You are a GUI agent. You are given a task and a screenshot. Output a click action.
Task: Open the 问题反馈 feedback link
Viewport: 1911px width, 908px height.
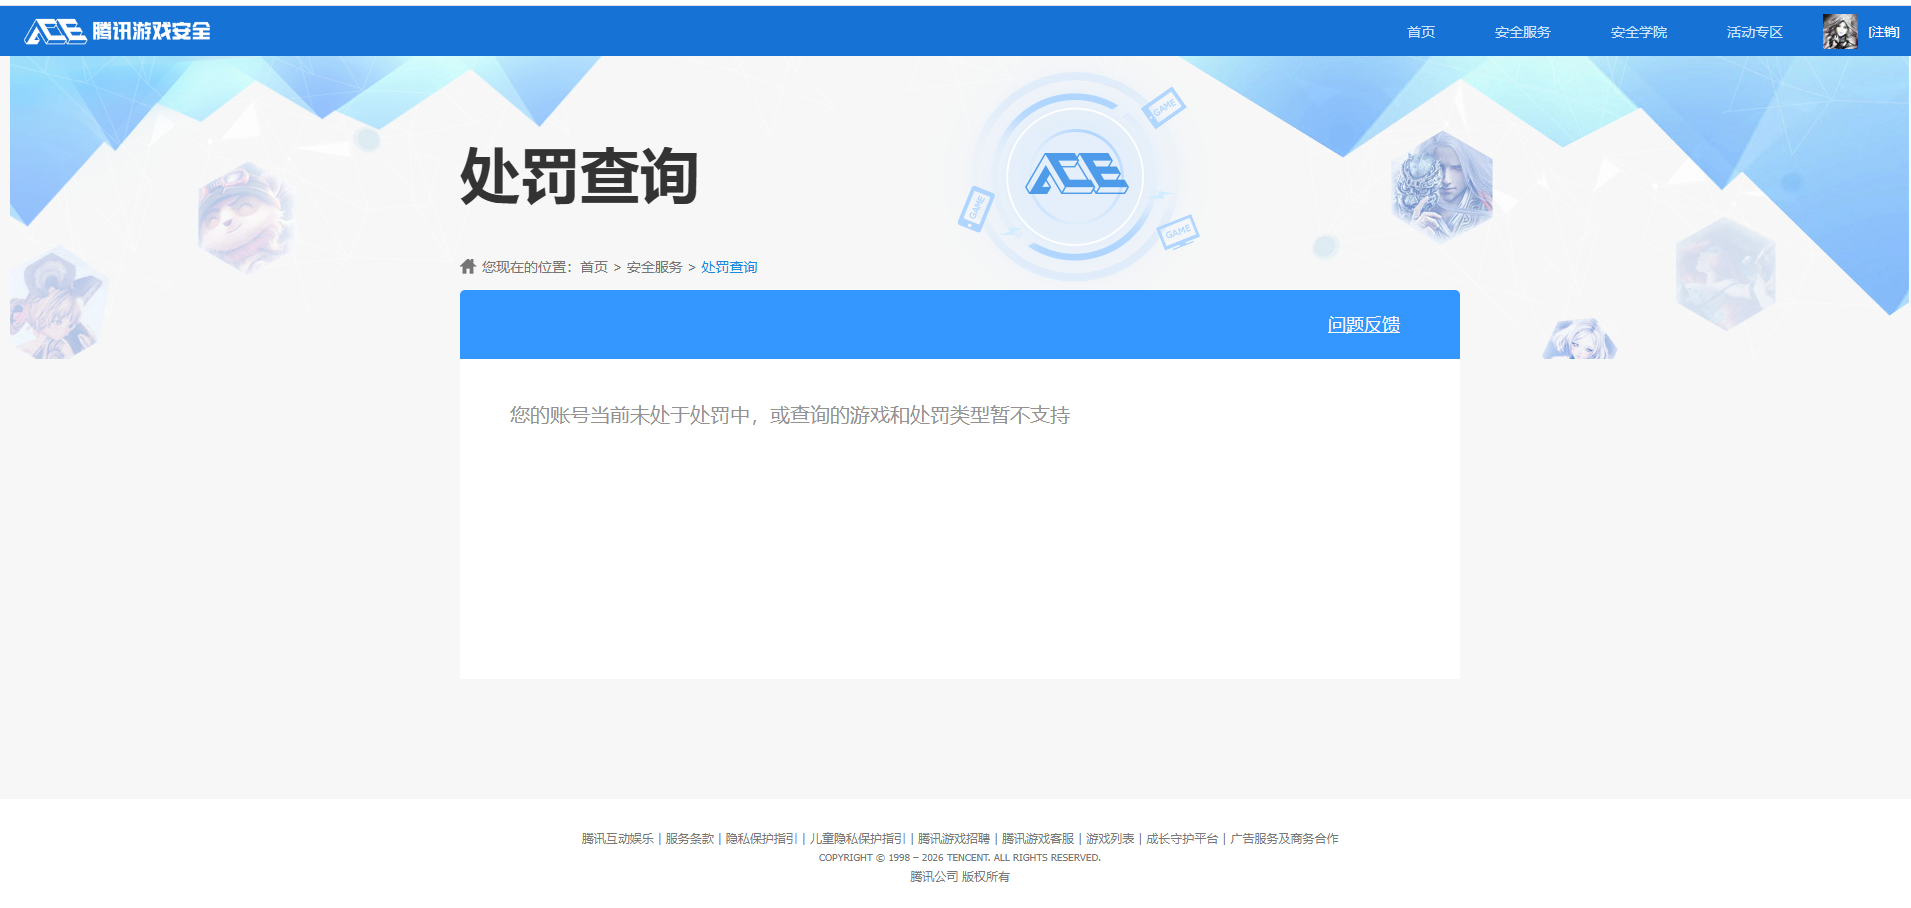(x=1363, y=324)
